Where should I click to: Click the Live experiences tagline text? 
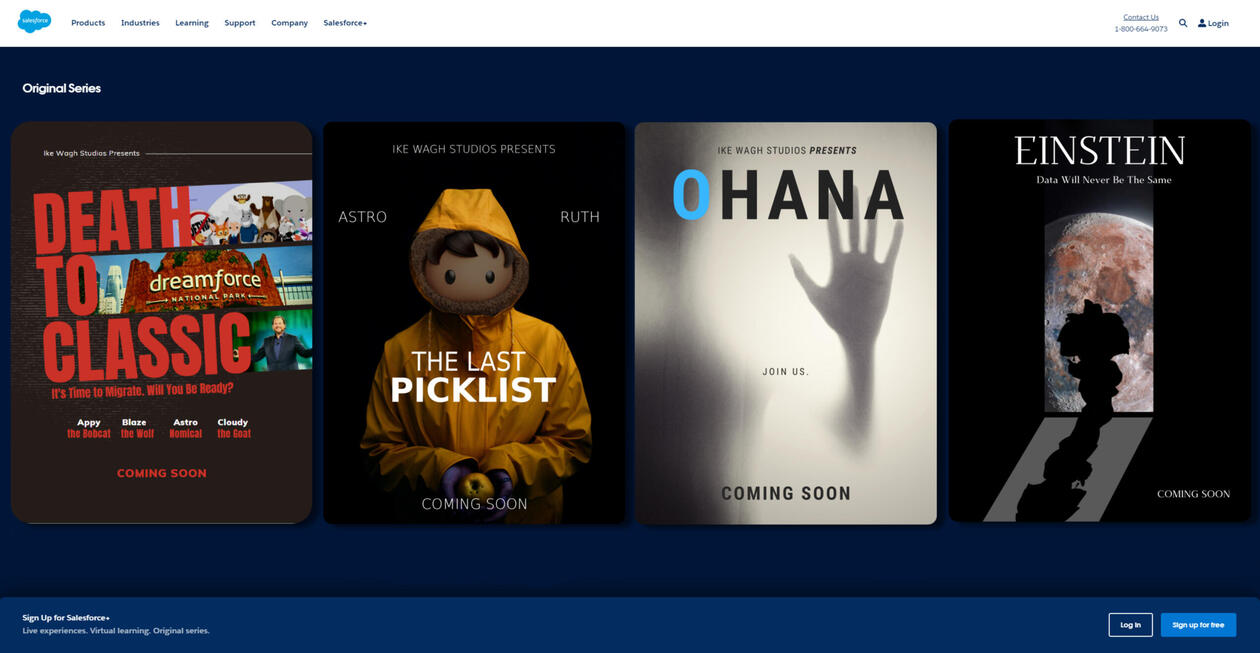point(116,631)
